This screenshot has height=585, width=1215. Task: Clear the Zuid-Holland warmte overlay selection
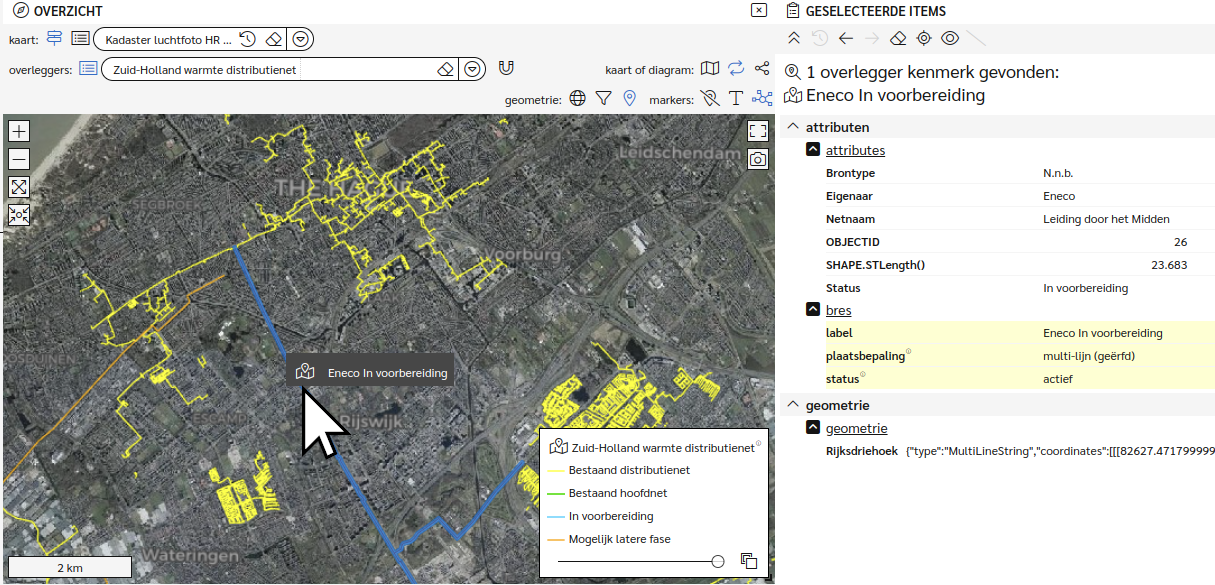click(447, 69)
